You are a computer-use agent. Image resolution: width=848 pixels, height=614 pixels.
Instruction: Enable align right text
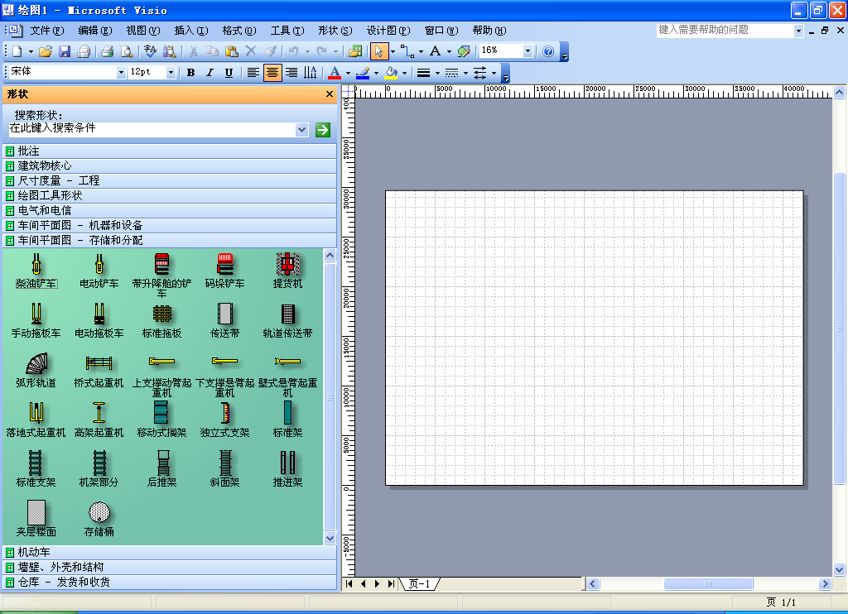[292, 72]
